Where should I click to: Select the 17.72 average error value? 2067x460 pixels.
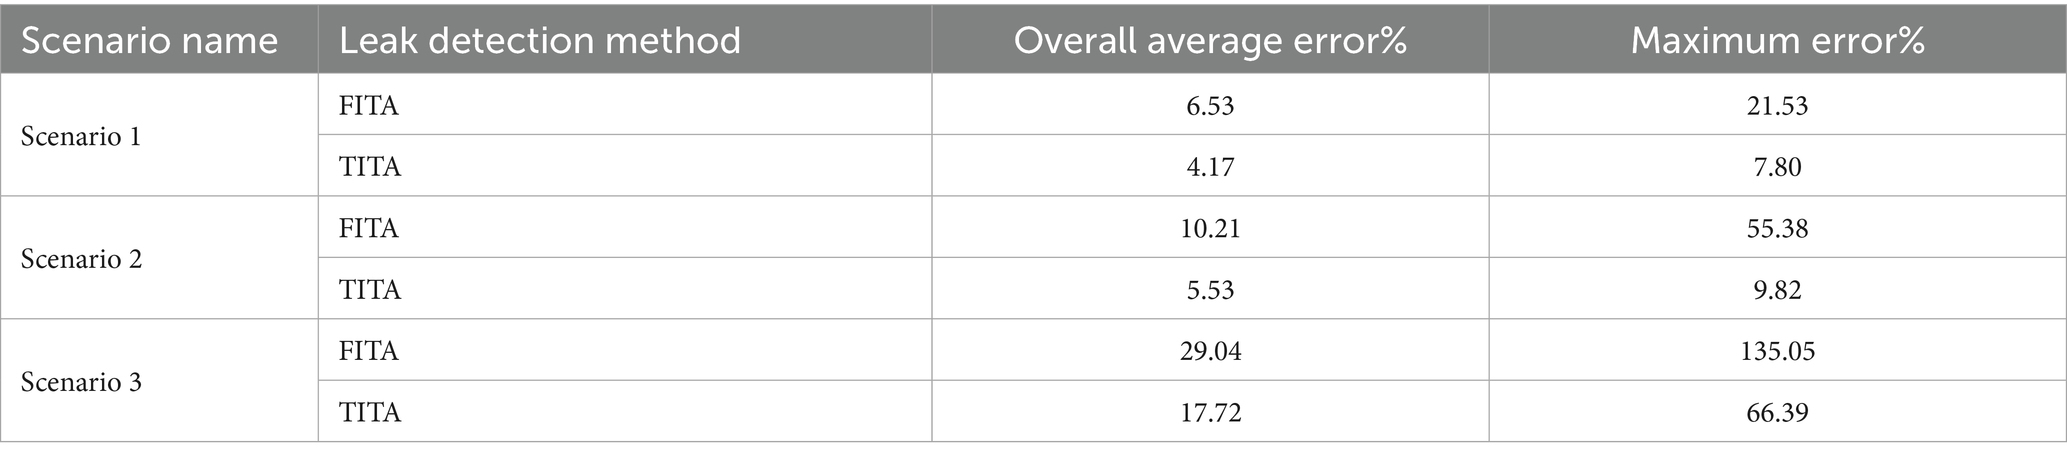(1210, 412)
